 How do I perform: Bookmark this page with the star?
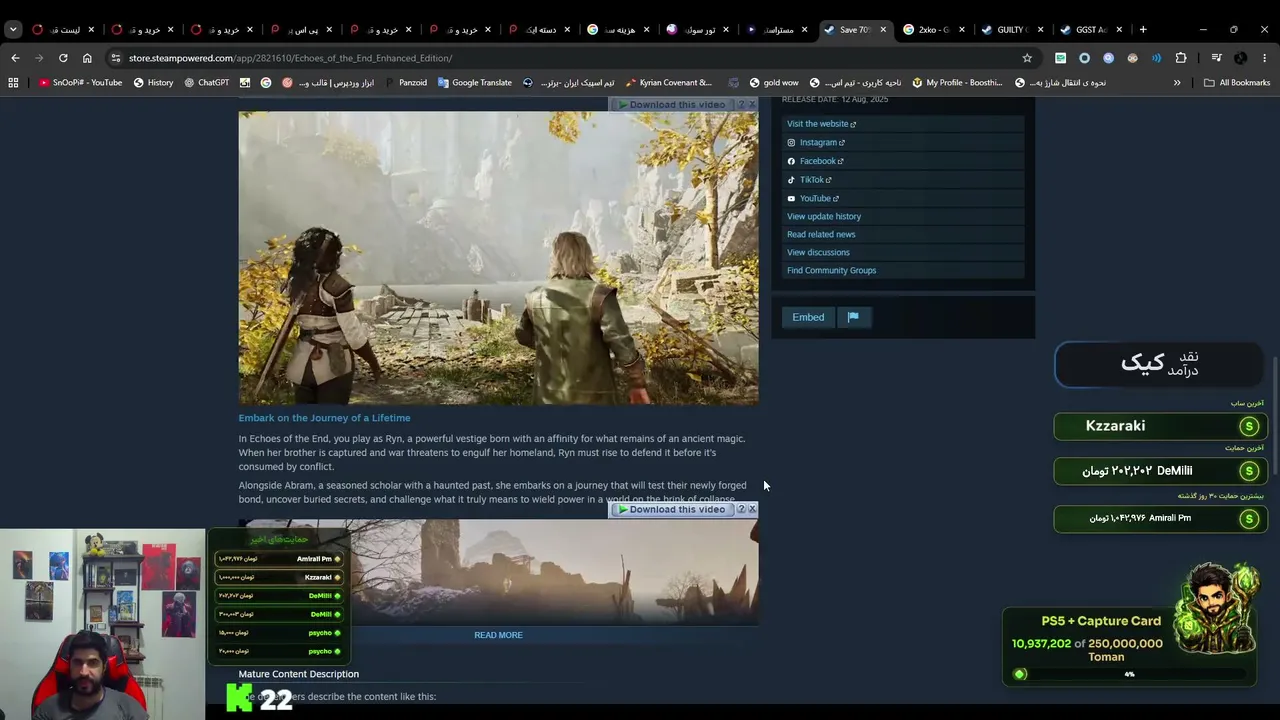pos(1027,58)
